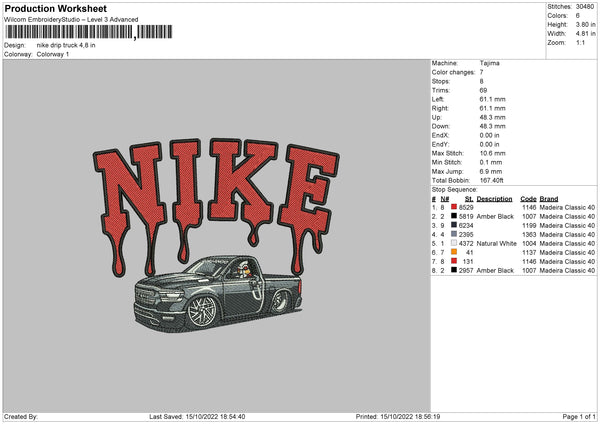Click the 'Up:' measurement label

coord(436,117)
